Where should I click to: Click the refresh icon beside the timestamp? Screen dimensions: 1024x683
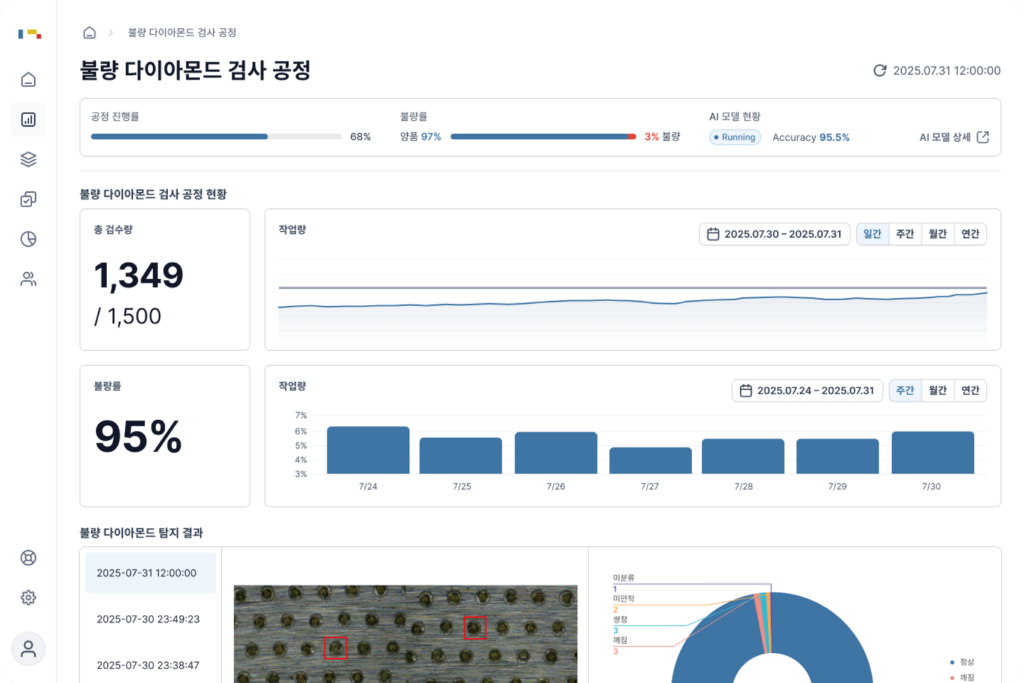(x=880, y=71)
